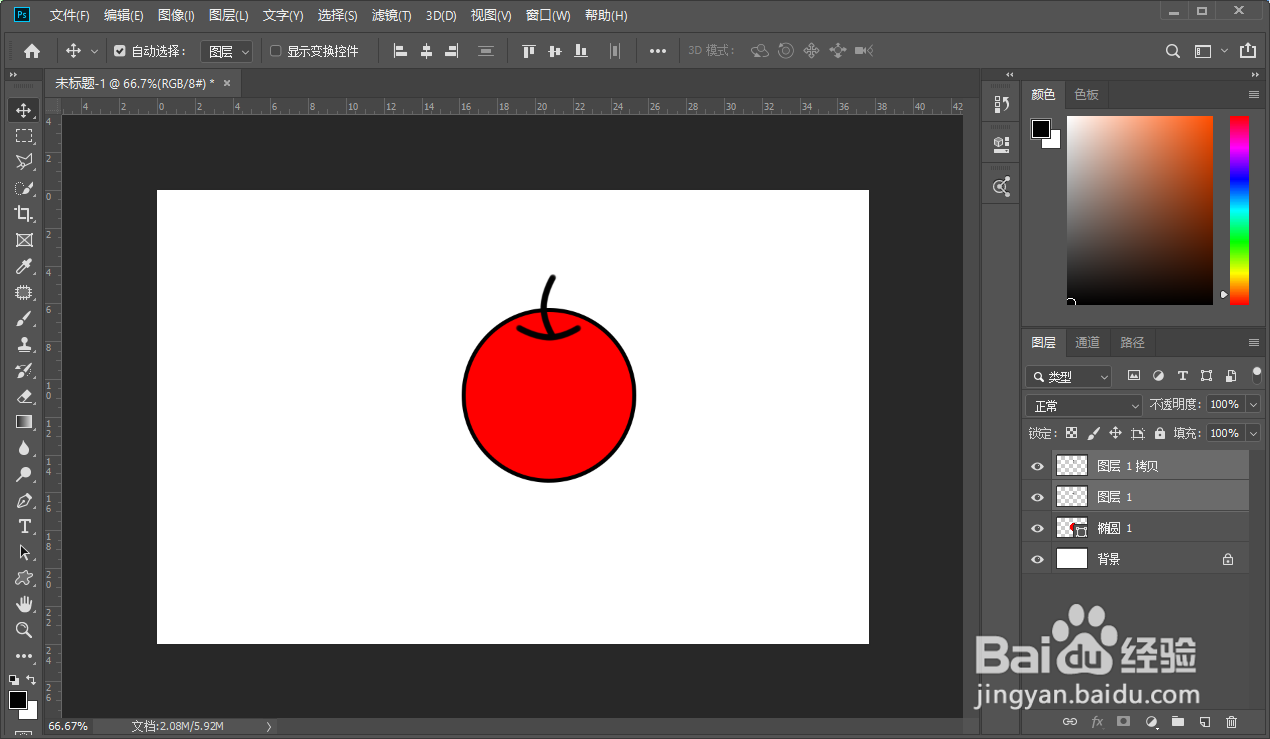Hide the 图层 1 拷贝 layer
The image size is (1270, 739).
pos(1037,466)
